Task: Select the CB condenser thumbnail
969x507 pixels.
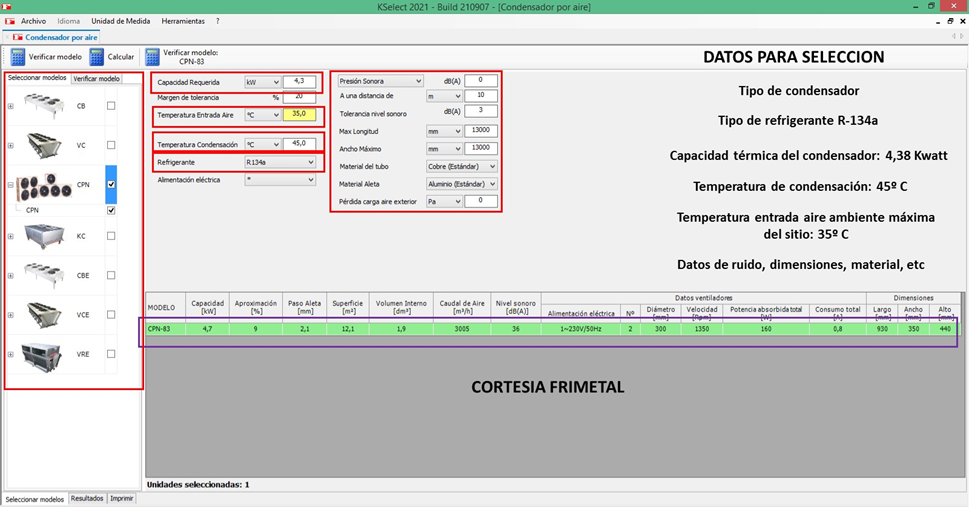Action: 43,106
